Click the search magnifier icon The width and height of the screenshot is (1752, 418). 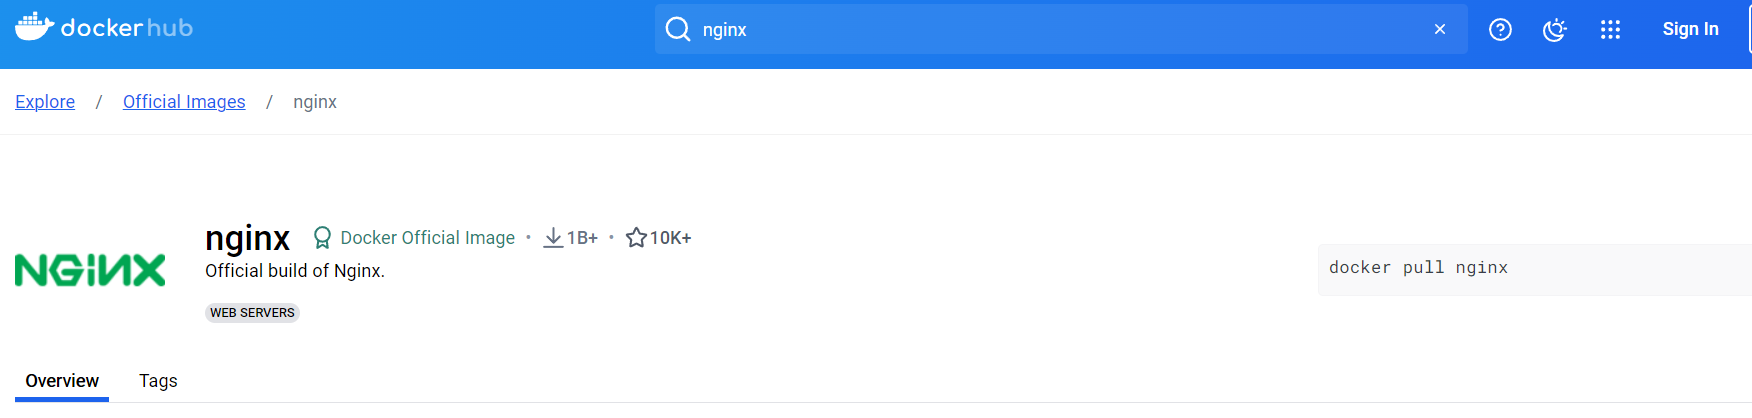(x=678, y=29)
